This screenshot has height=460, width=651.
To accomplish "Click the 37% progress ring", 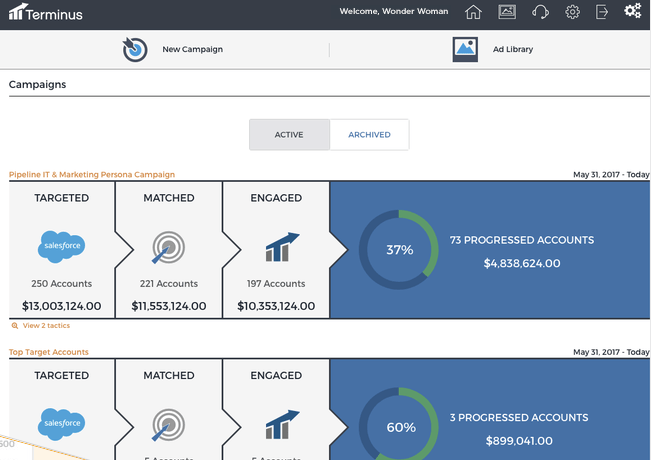I will point(399,250).
